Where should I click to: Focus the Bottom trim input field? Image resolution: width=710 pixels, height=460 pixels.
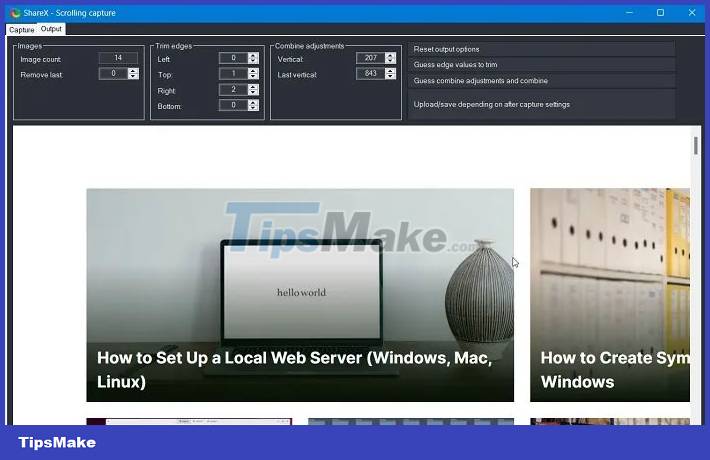pyautogui.click(x=233, y=105)
